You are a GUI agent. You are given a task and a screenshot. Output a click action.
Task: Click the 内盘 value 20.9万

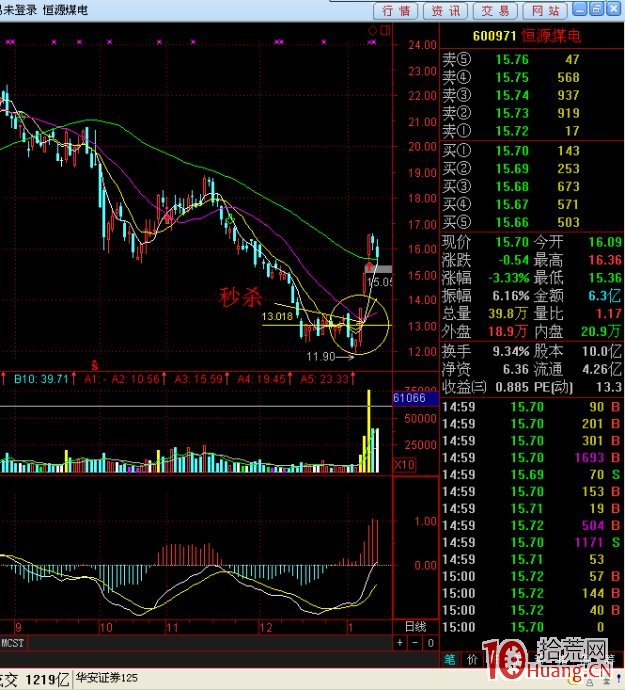[601, 331]
